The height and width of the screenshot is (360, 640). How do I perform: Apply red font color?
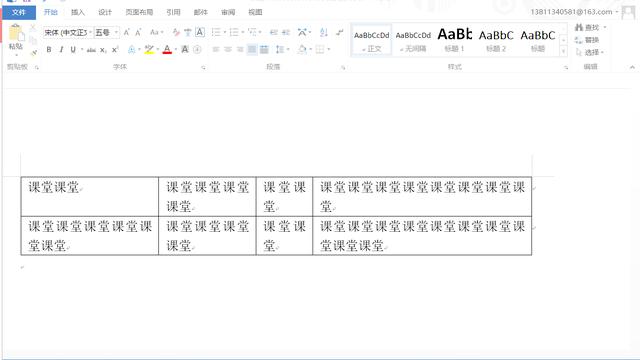pyautogui.click(x=167, y=50)
